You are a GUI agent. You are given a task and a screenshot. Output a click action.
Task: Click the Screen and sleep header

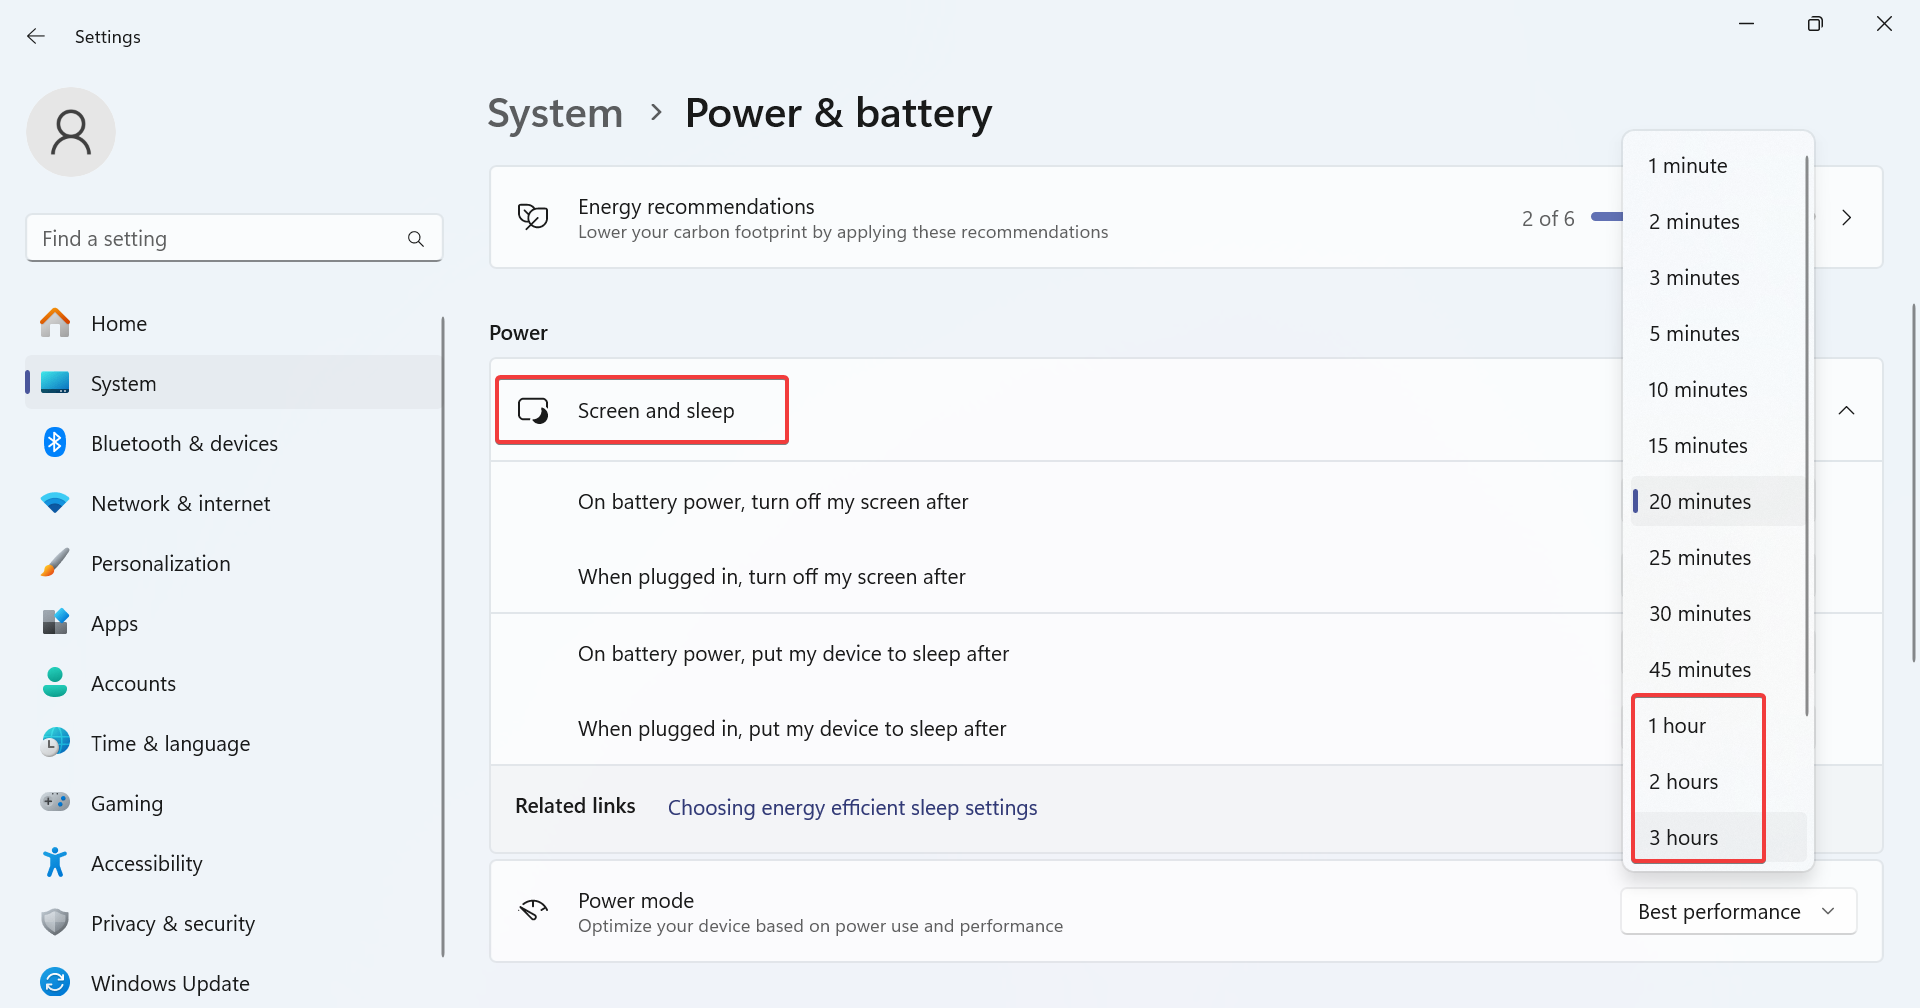point(1186,410)
